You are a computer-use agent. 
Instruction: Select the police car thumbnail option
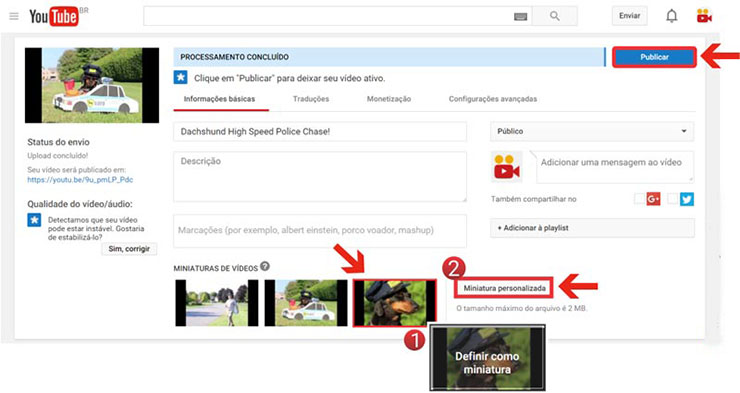(x=306, y=303)
